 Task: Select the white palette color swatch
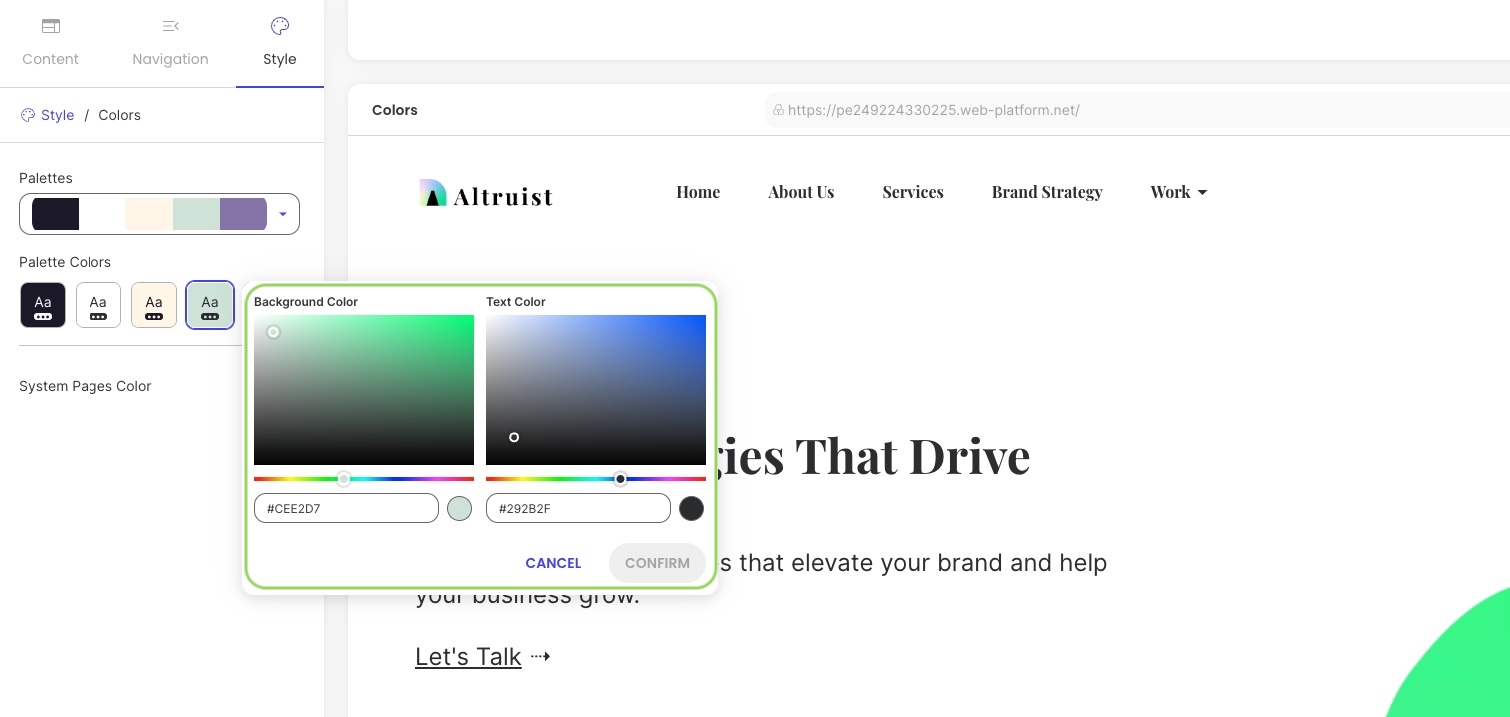(98, 305)
